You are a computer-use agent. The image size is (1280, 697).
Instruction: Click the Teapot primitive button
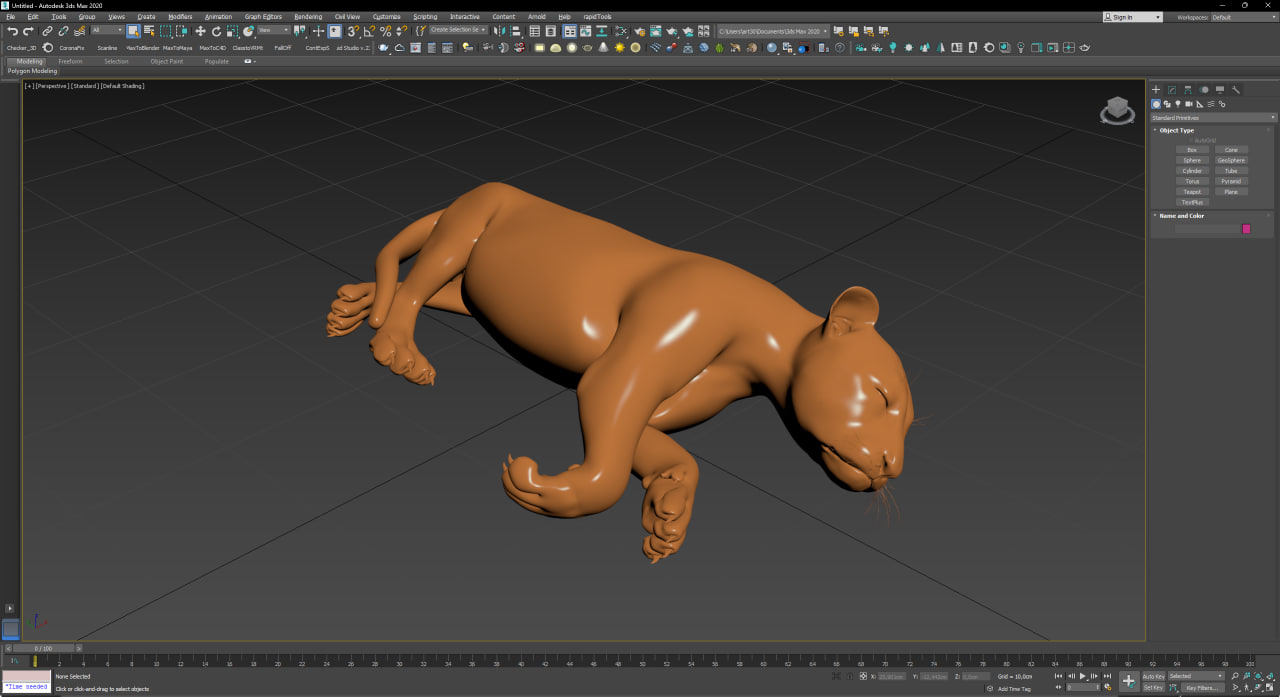(1192, 192)
